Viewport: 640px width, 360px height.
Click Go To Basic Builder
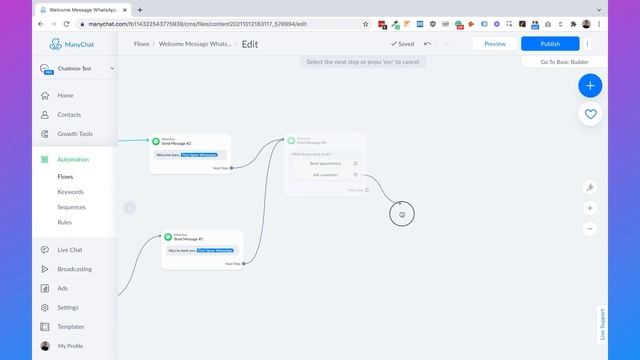[564, 62]
